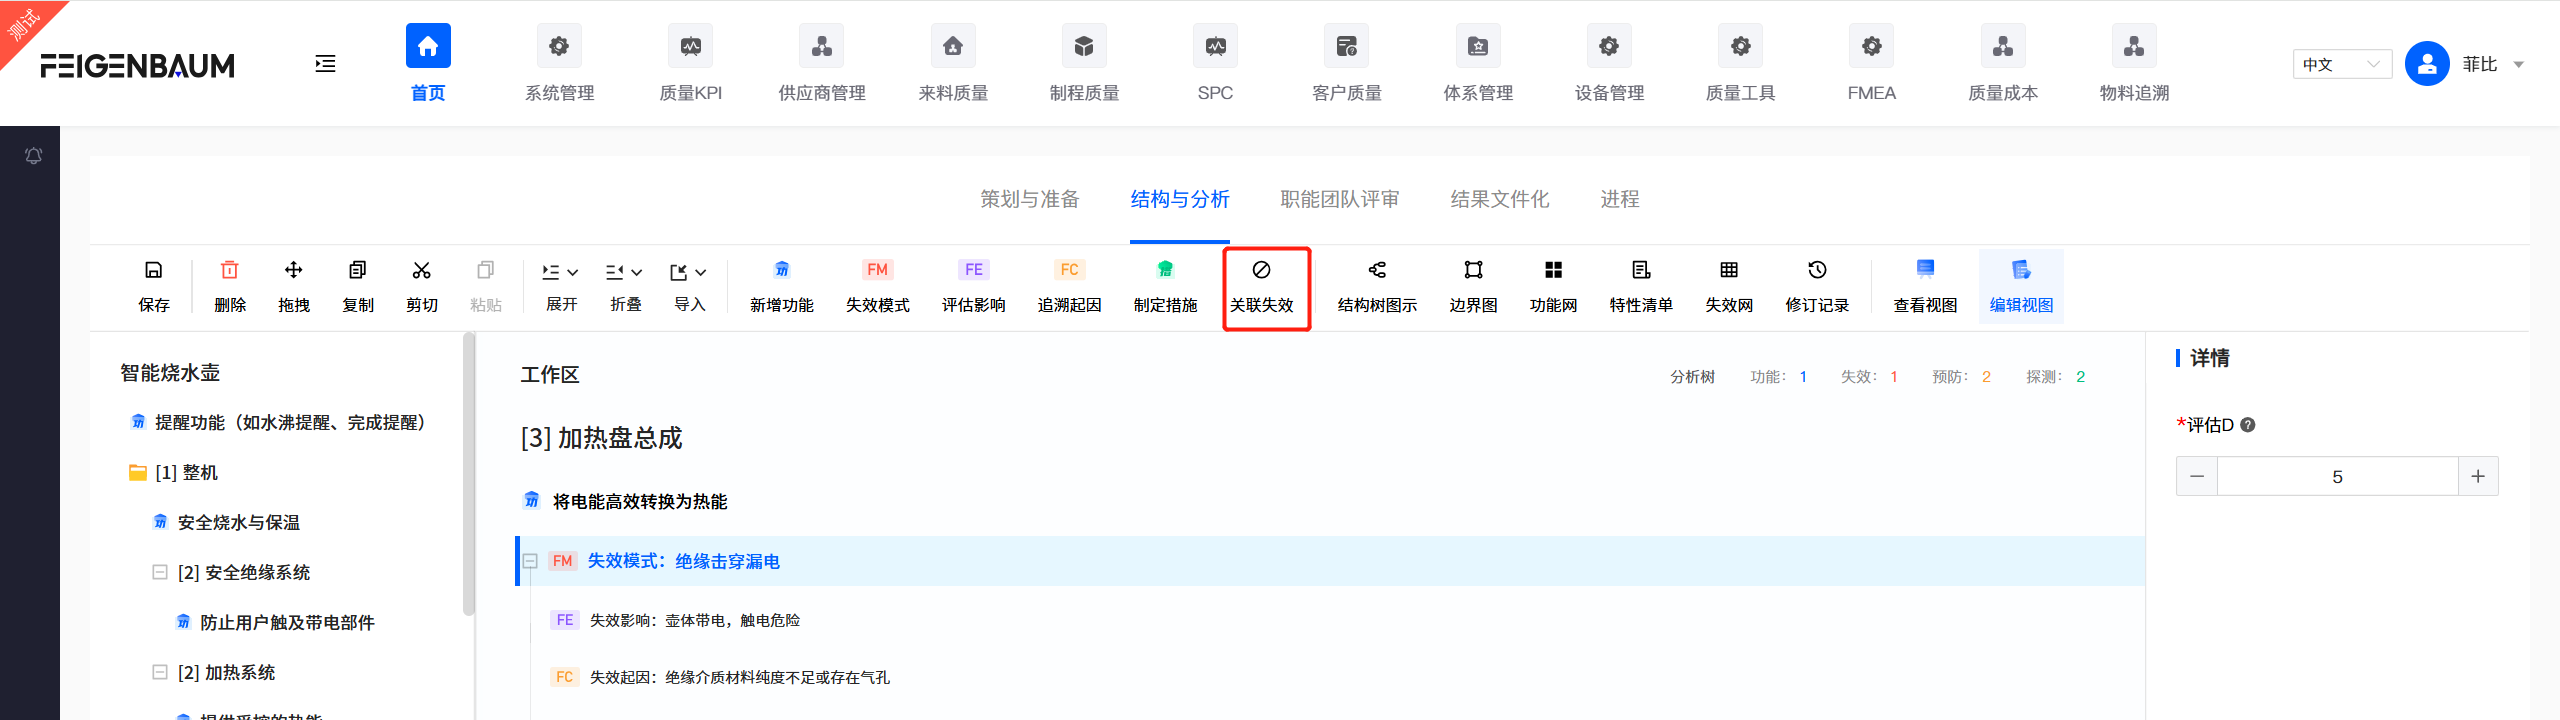The image size is (2560, 720).
Task: Increase 评估D value with plus button
Action: click(2478, 476)
